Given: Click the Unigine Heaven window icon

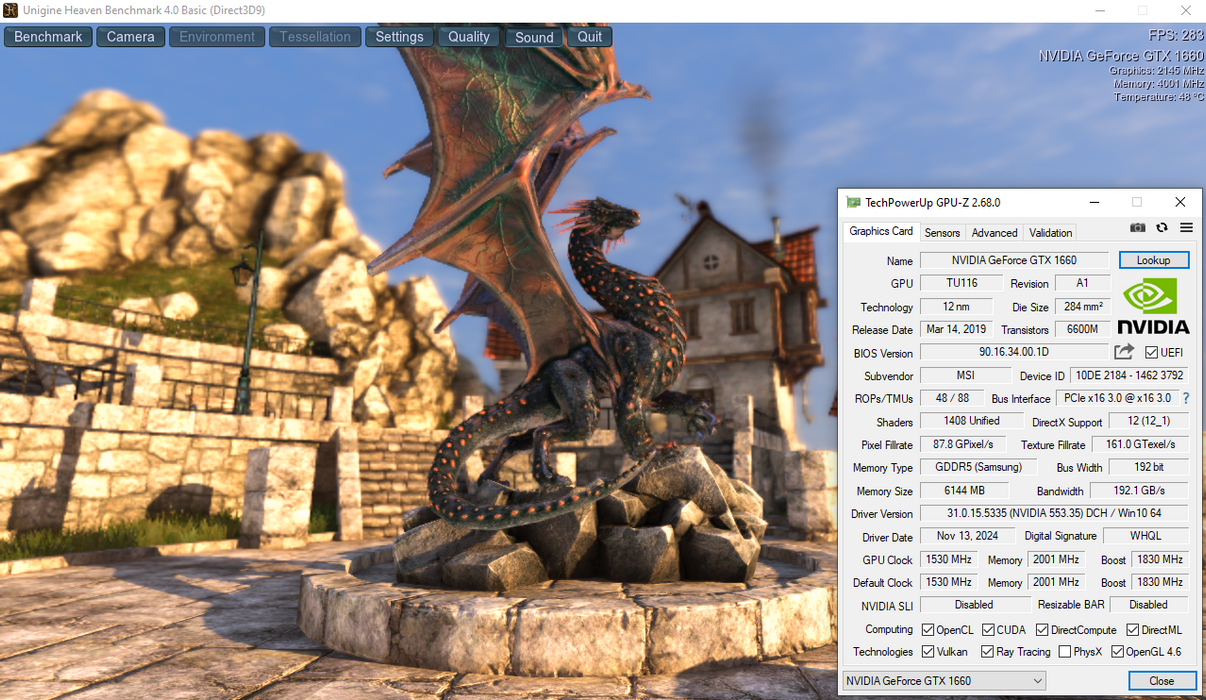Looking at the screenshot, I should 10,10.
